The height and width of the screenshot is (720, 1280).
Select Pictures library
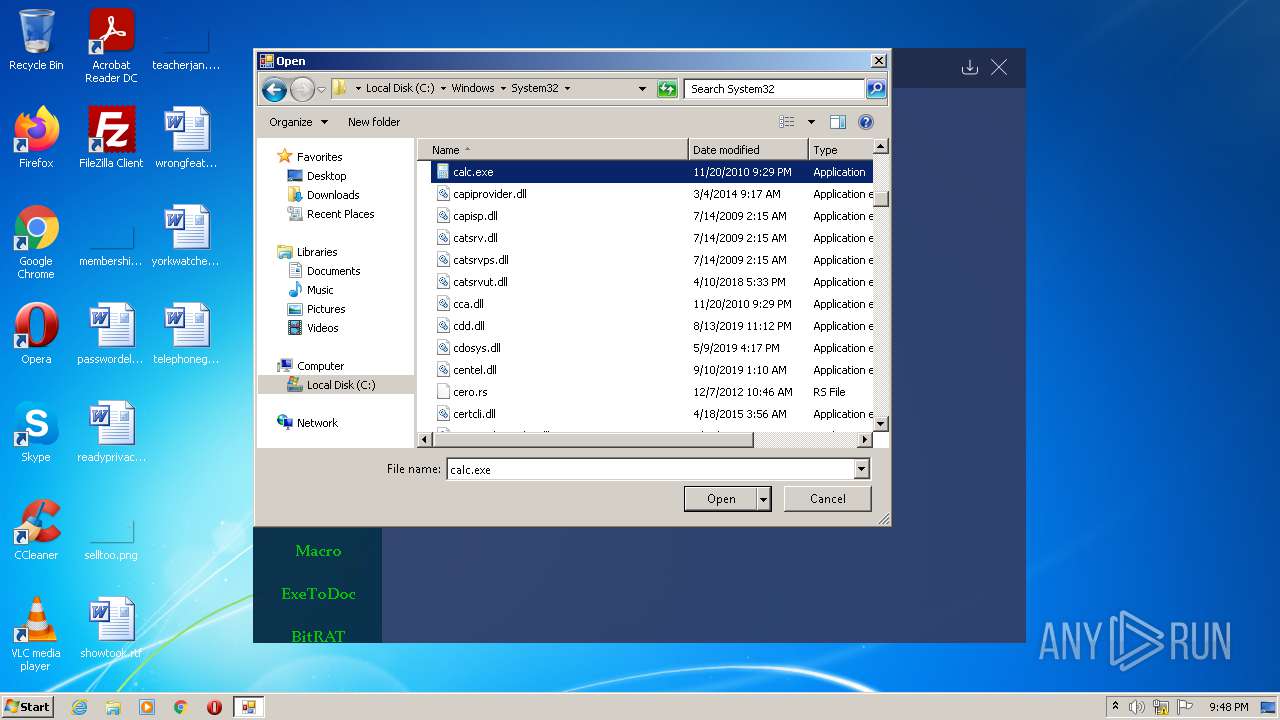pos(326,309)
